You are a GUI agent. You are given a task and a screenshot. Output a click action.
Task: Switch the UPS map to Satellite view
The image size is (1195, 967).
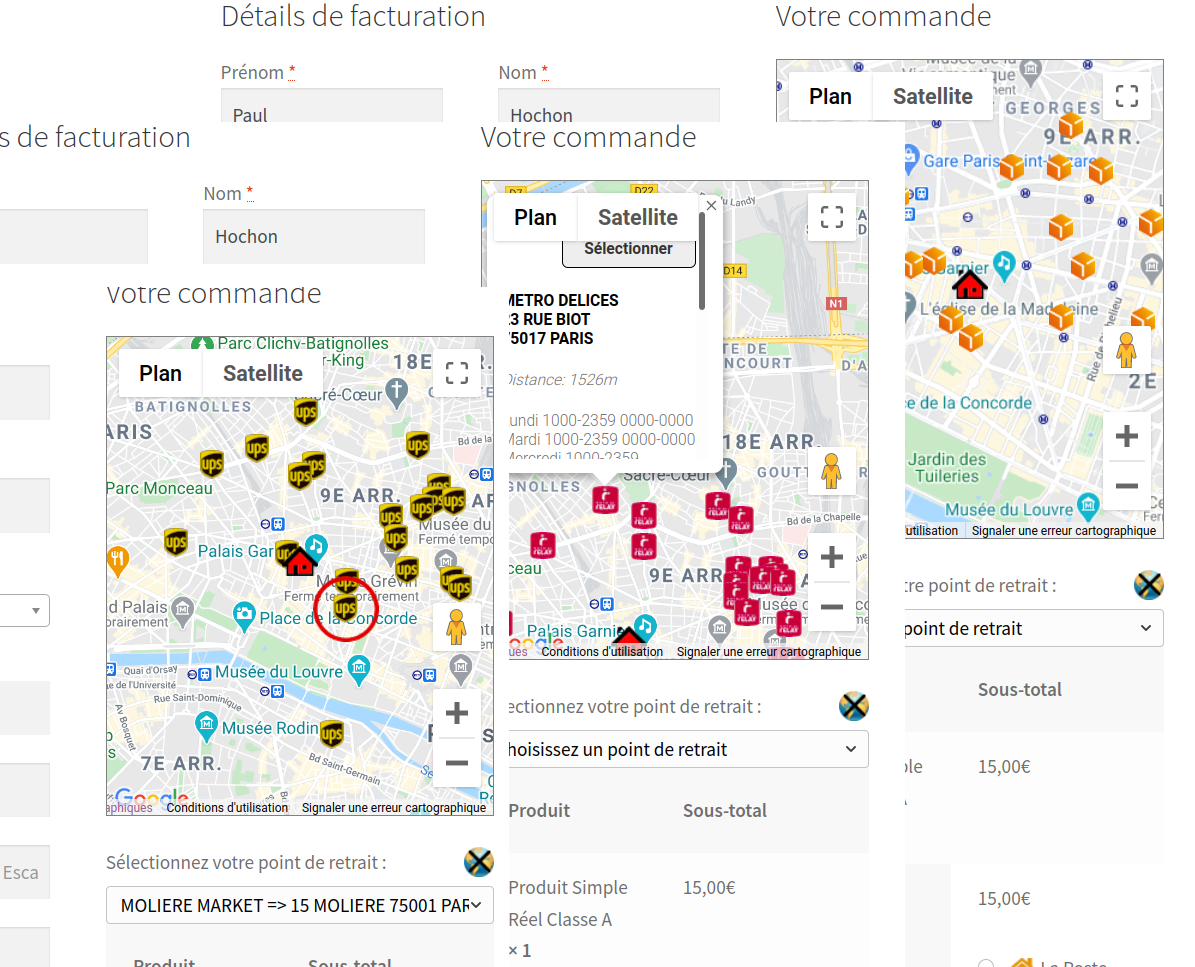pos(263,373)
